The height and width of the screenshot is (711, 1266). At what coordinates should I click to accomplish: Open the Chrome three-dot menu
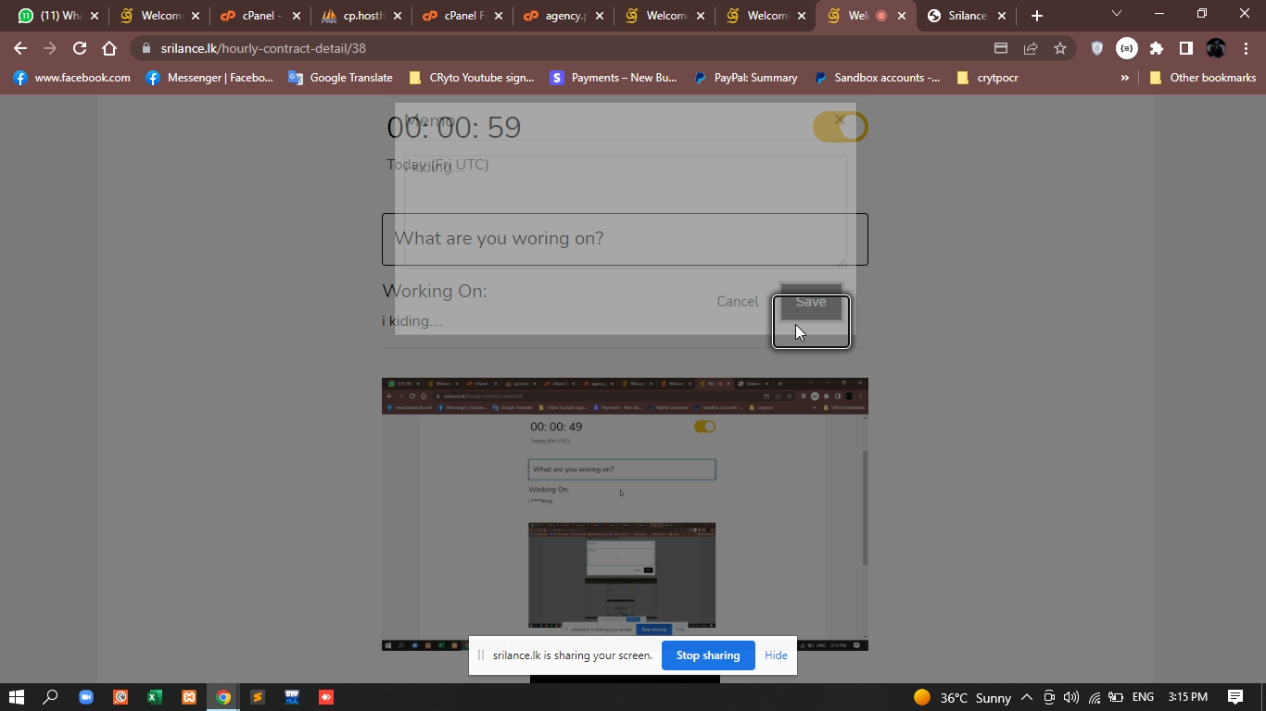tap(1246, 48)
